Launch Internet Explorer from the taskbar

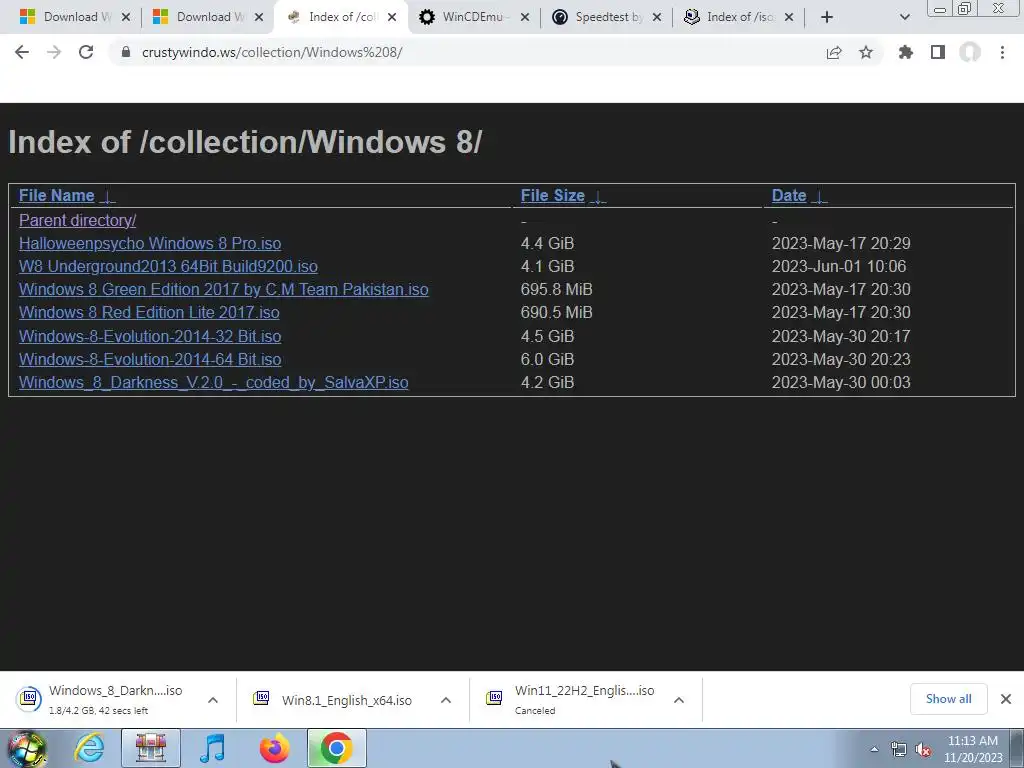click(x=89, y=748)
